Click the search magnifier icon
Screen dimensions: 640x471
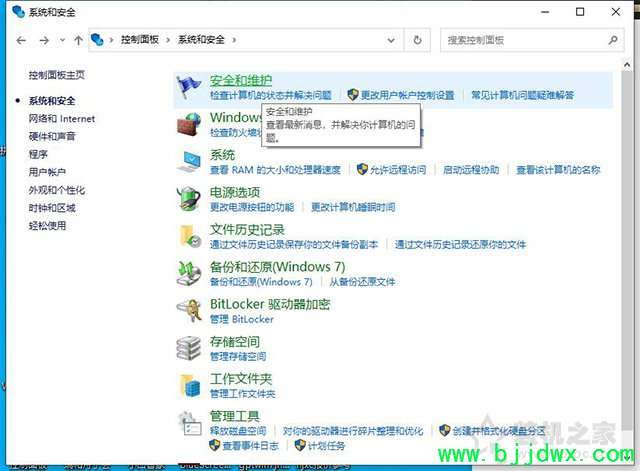coord(613,40)
